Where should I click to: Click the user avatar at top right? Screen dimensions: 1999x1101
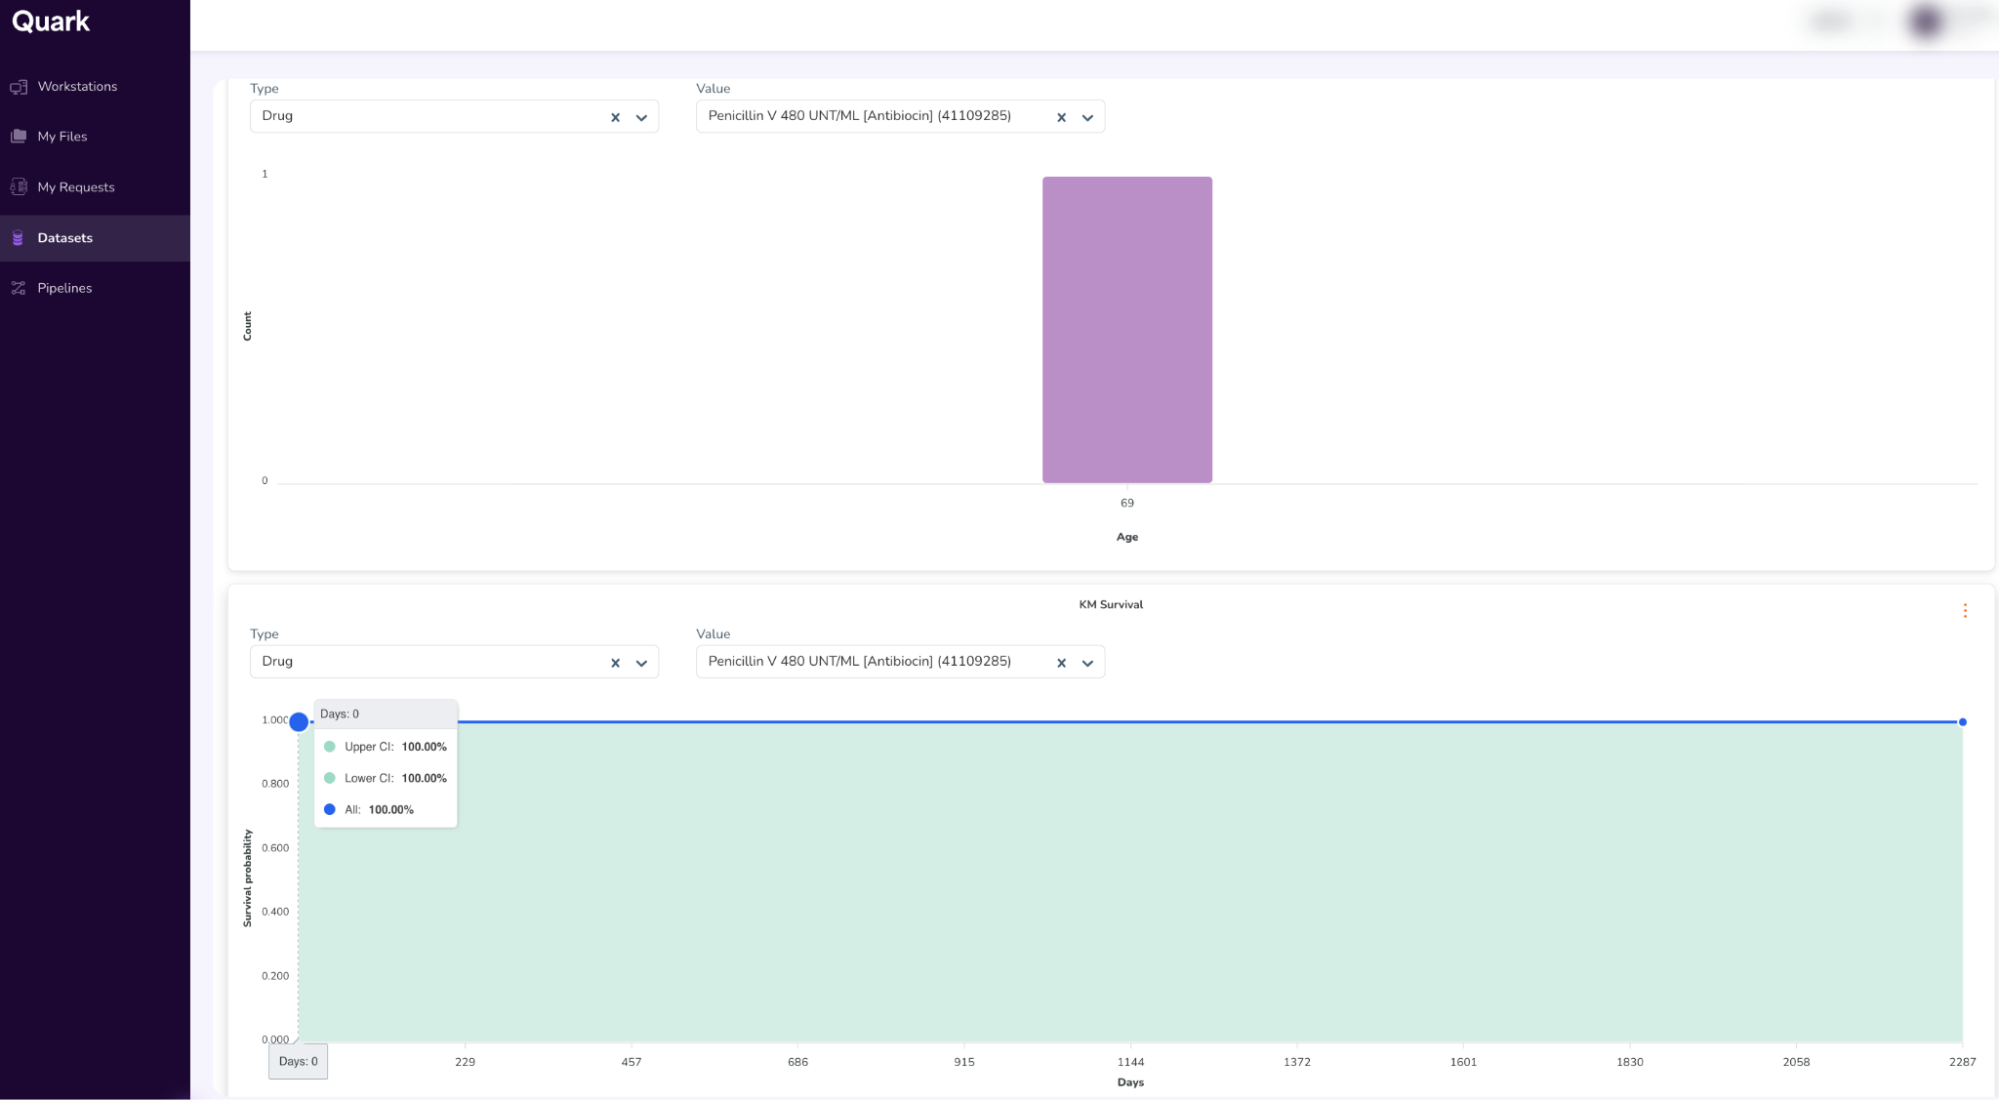click(x=1926, y=21)
